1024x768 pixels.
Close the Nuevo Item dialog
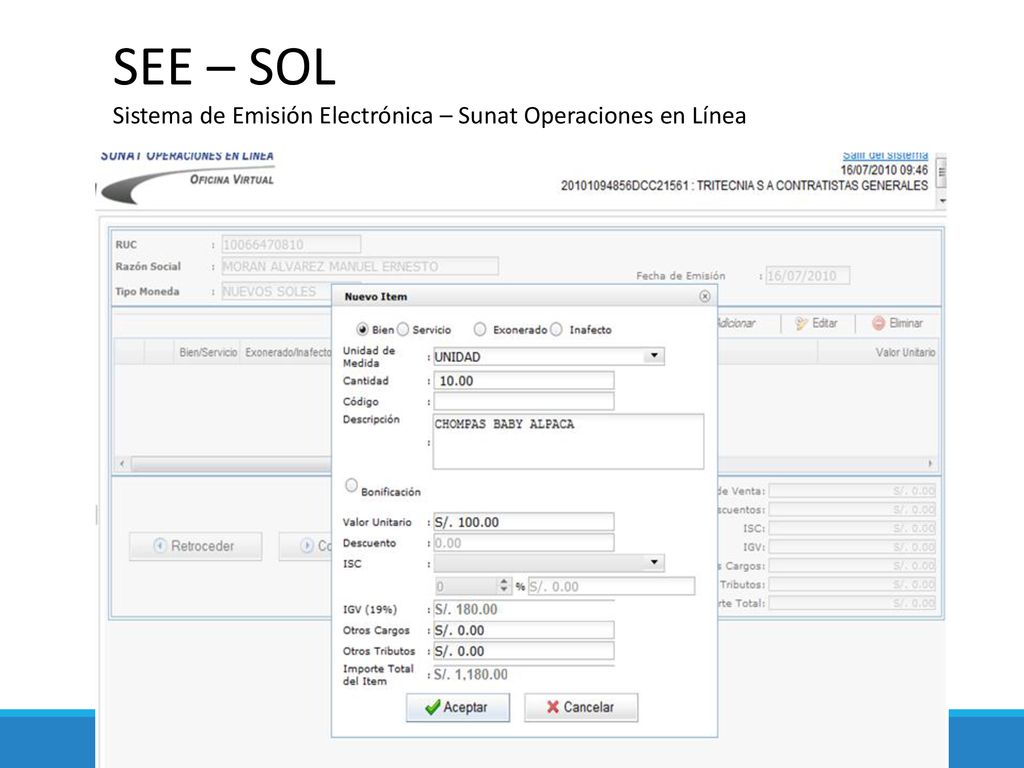pyautogui.click(x=704, y=296)
